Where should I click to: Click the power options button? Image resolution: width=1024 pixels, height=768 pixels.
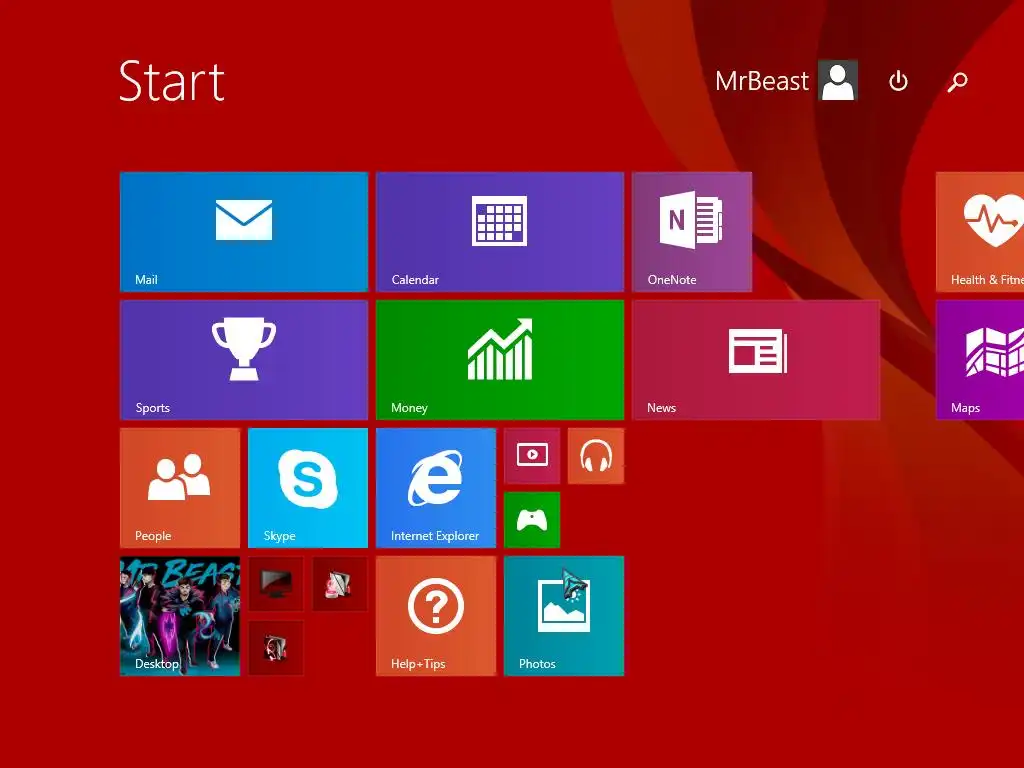(898, 81)
